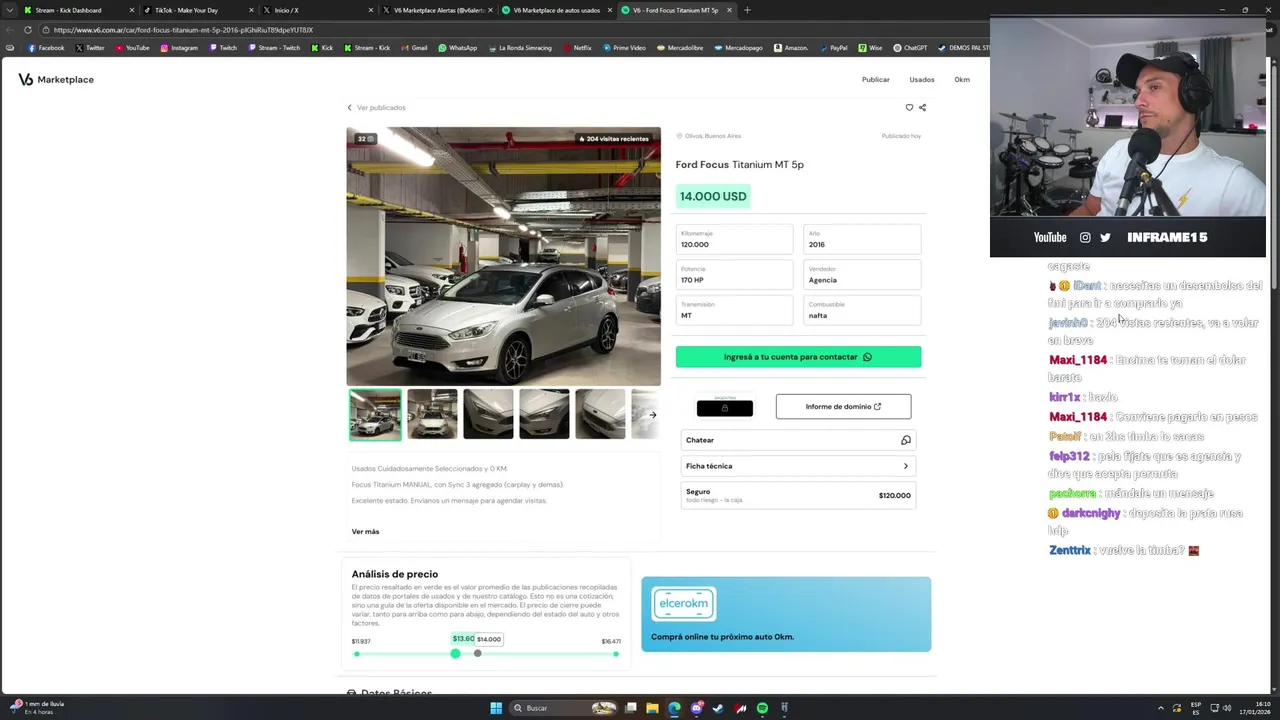This screenshot has width=1280, height=720.
Task: Click the Combustible nafta field
Action: tap(862, 310)
